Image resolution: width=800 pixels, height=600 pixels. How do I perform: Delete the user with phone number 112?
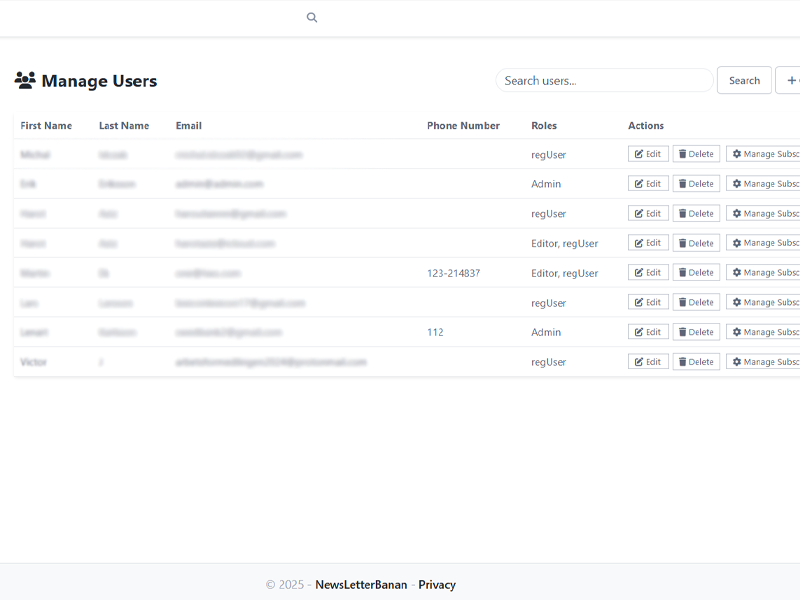[x=696, y=332]
